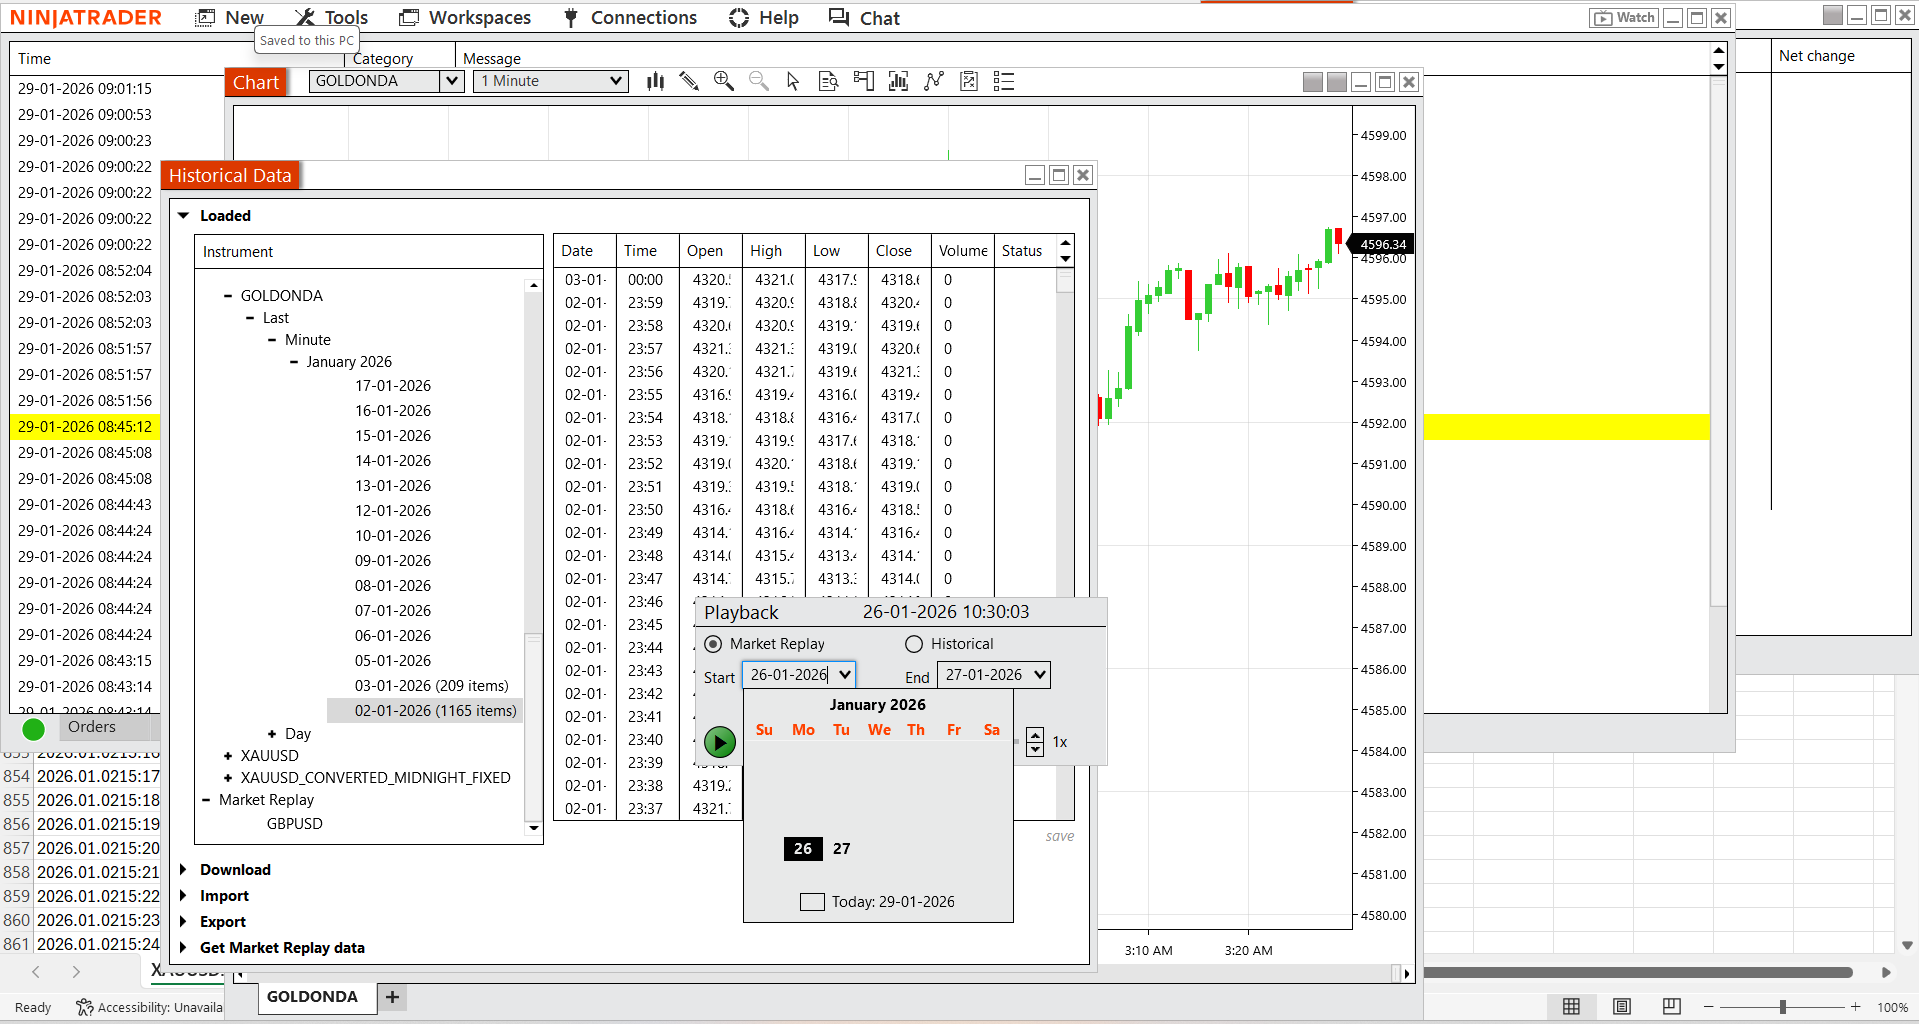The width and height of the screenshot is (1919, 1024).
Task: Open the chart bar style candlestick icon
Action: 655,81
